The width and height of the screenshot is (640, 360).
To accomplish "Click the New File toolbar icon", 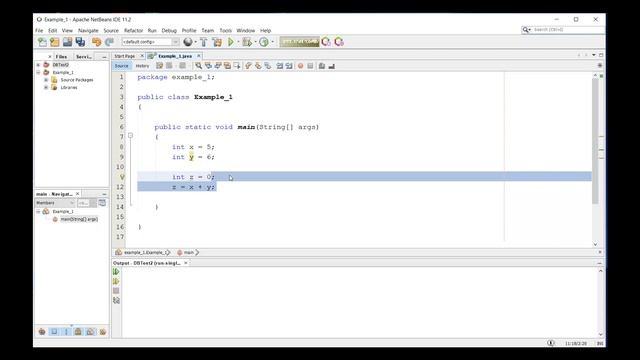I will point(42,42).
